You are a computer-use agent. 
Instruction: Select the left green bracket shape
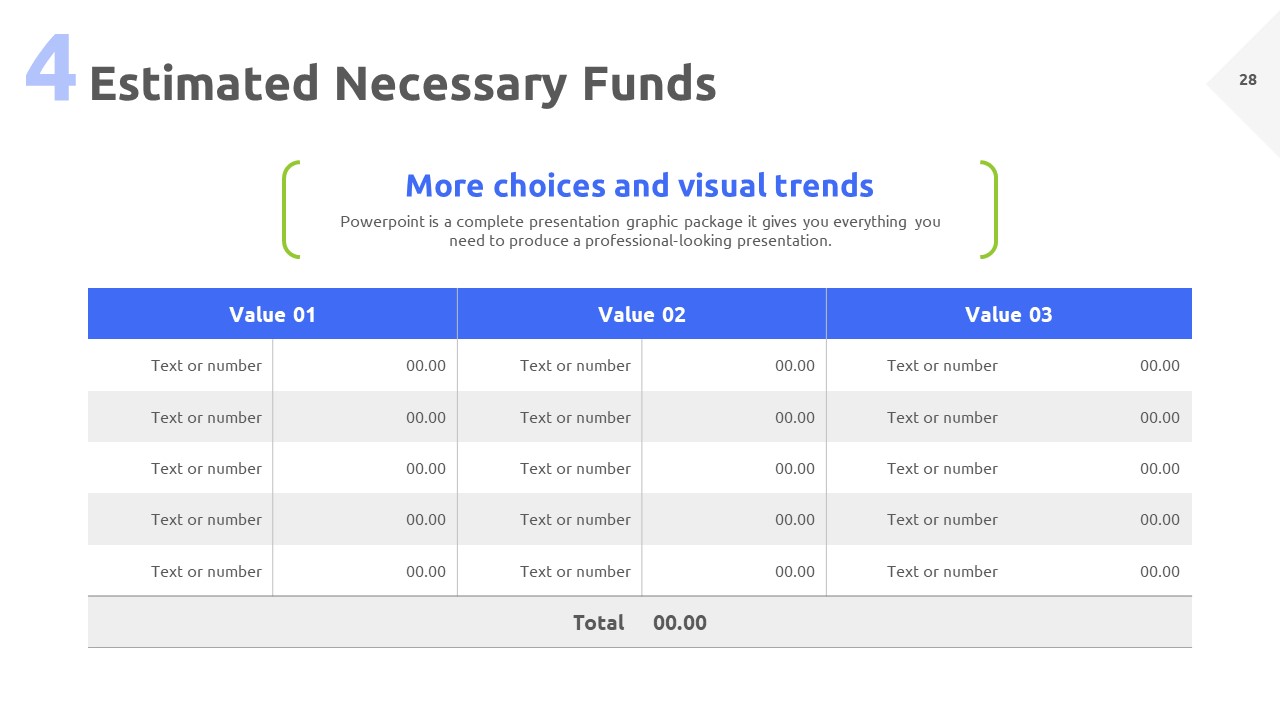(290, 210)
